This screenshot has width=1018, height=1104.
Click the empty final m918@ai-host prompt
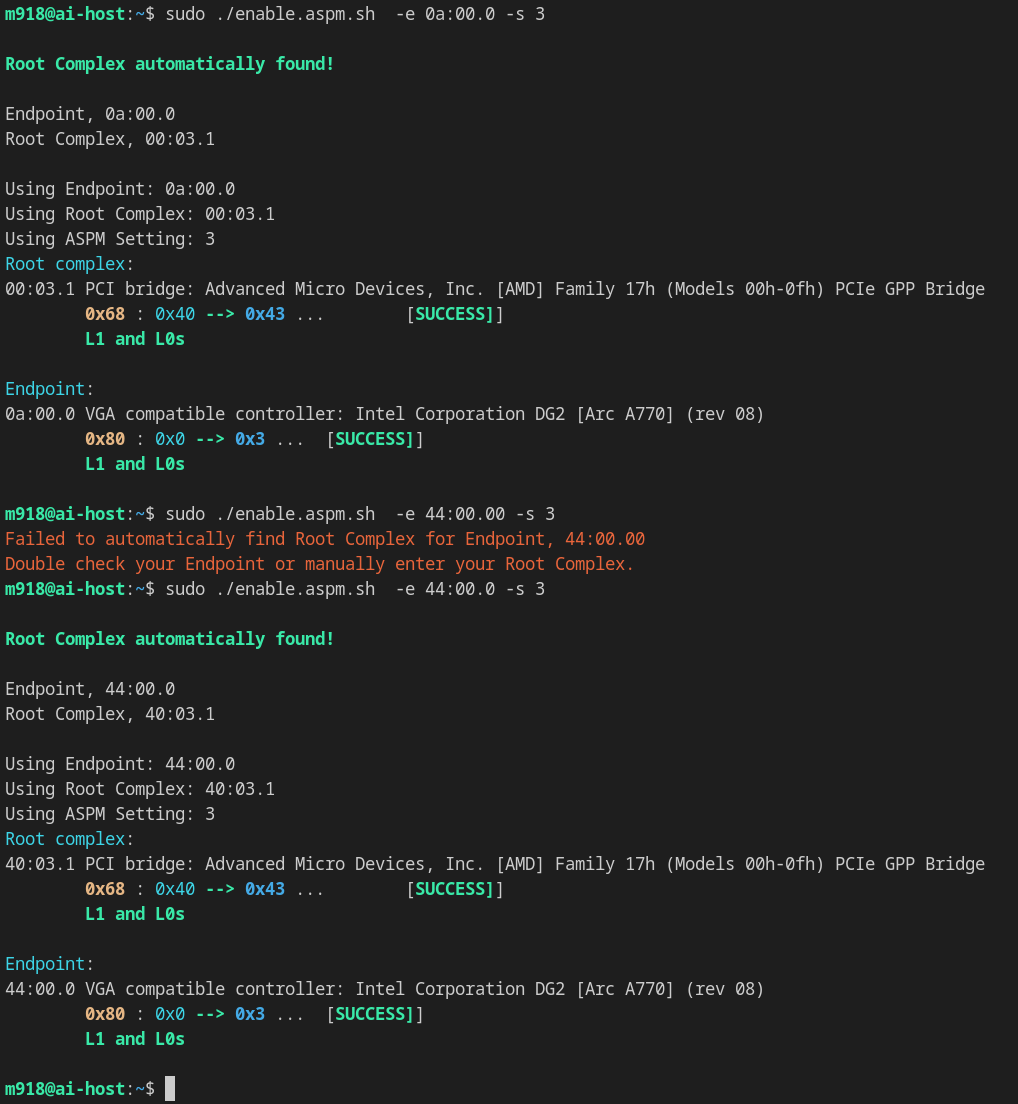click(75, 1088)
